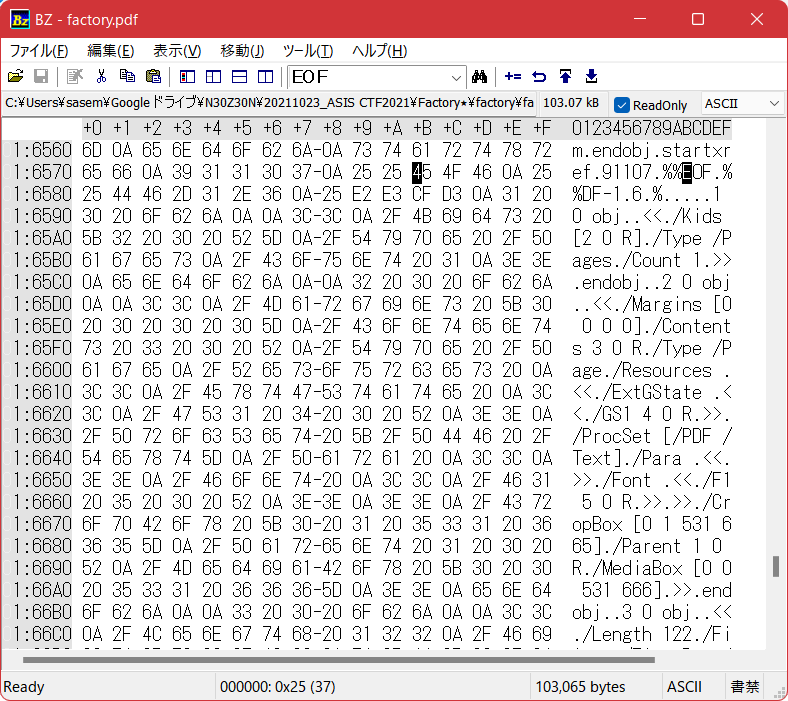
Task: Open the ファイル(F) menu
Action: (x=39, y=51)
